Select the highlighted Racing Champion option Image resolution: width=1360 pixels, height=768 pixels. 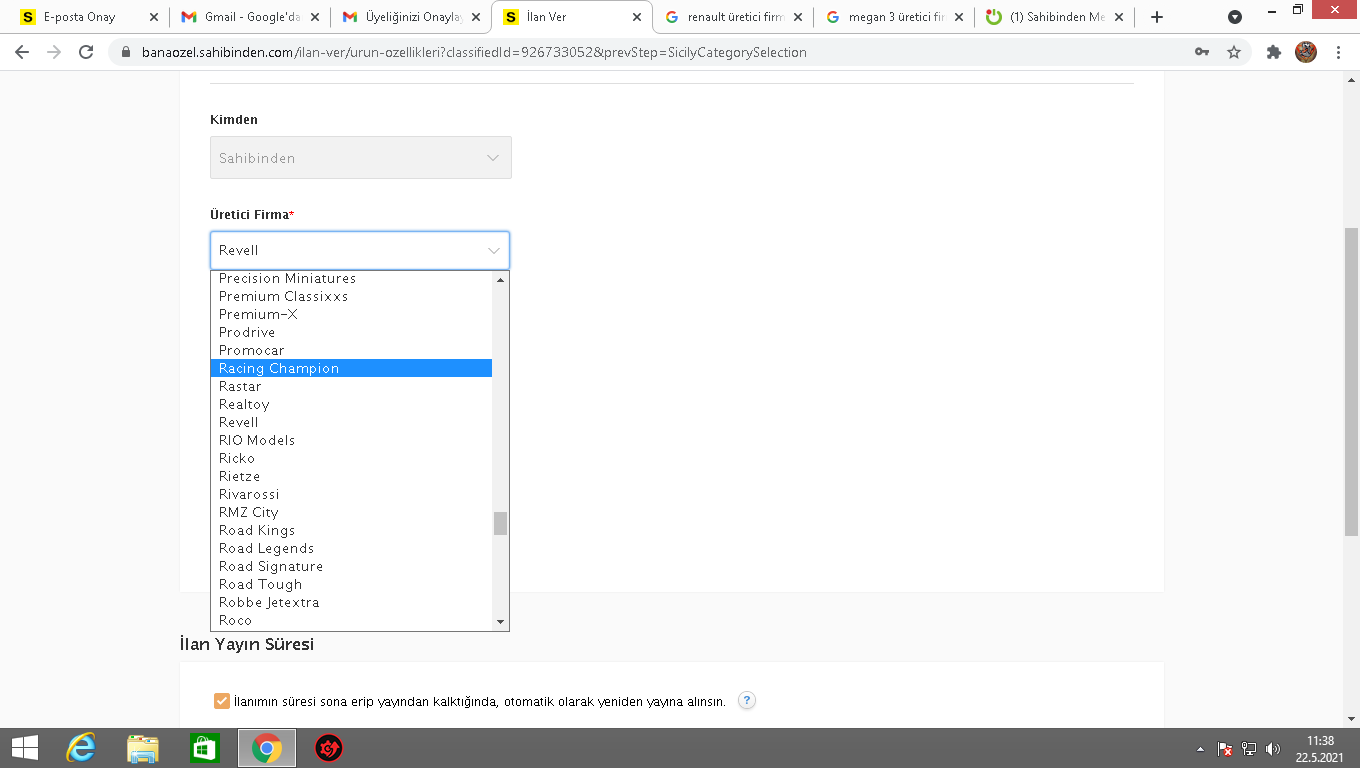pyautogui.click(x=352, y=368)
